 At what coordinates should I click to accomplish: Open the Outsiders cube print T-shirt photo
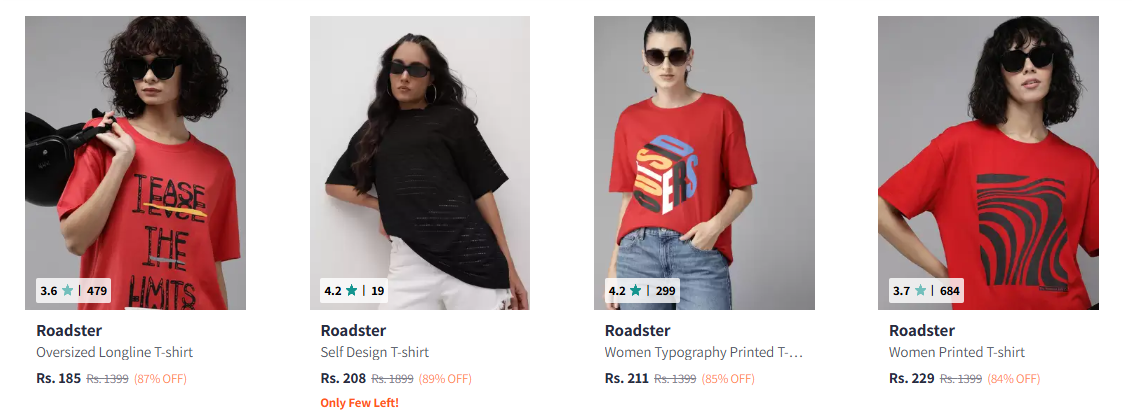click(x=705, y=163)
